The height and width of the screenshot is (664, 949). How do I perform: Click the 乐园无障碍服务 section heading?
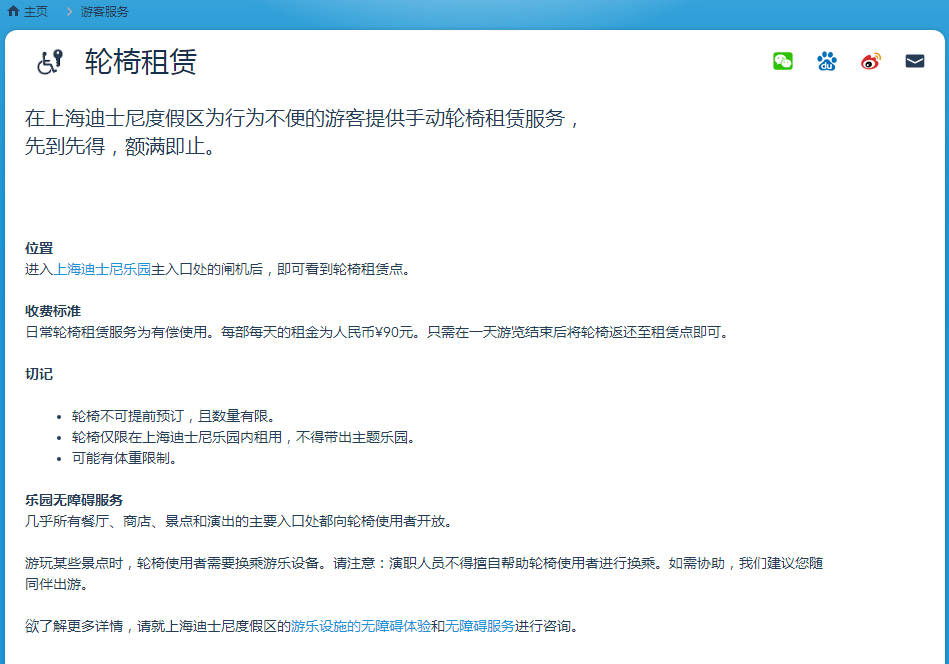point(74,500)
